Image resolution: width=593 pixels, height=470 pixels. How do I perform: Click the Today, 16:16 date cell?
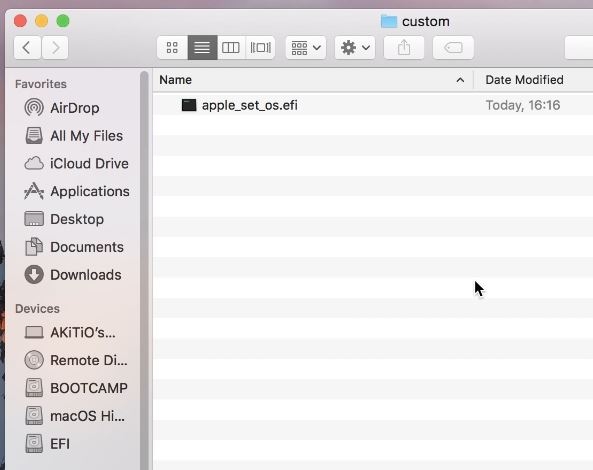point(523,105)
